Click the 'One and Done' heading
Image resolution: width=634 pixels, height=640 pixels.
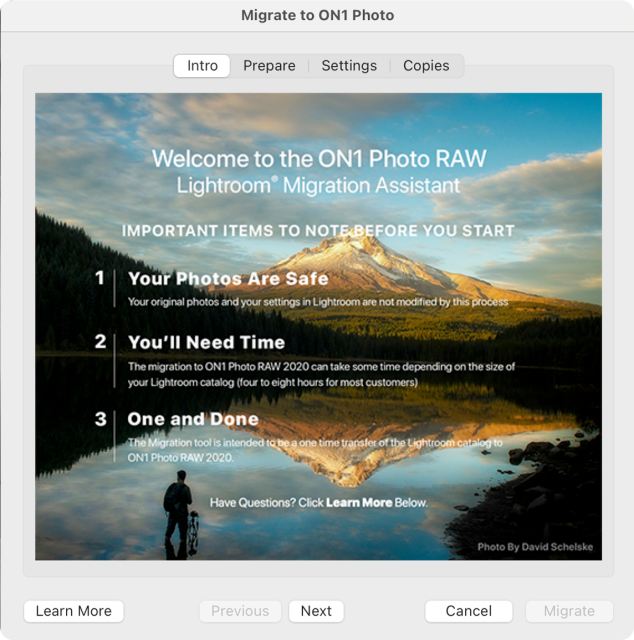[x=193, y=419]
